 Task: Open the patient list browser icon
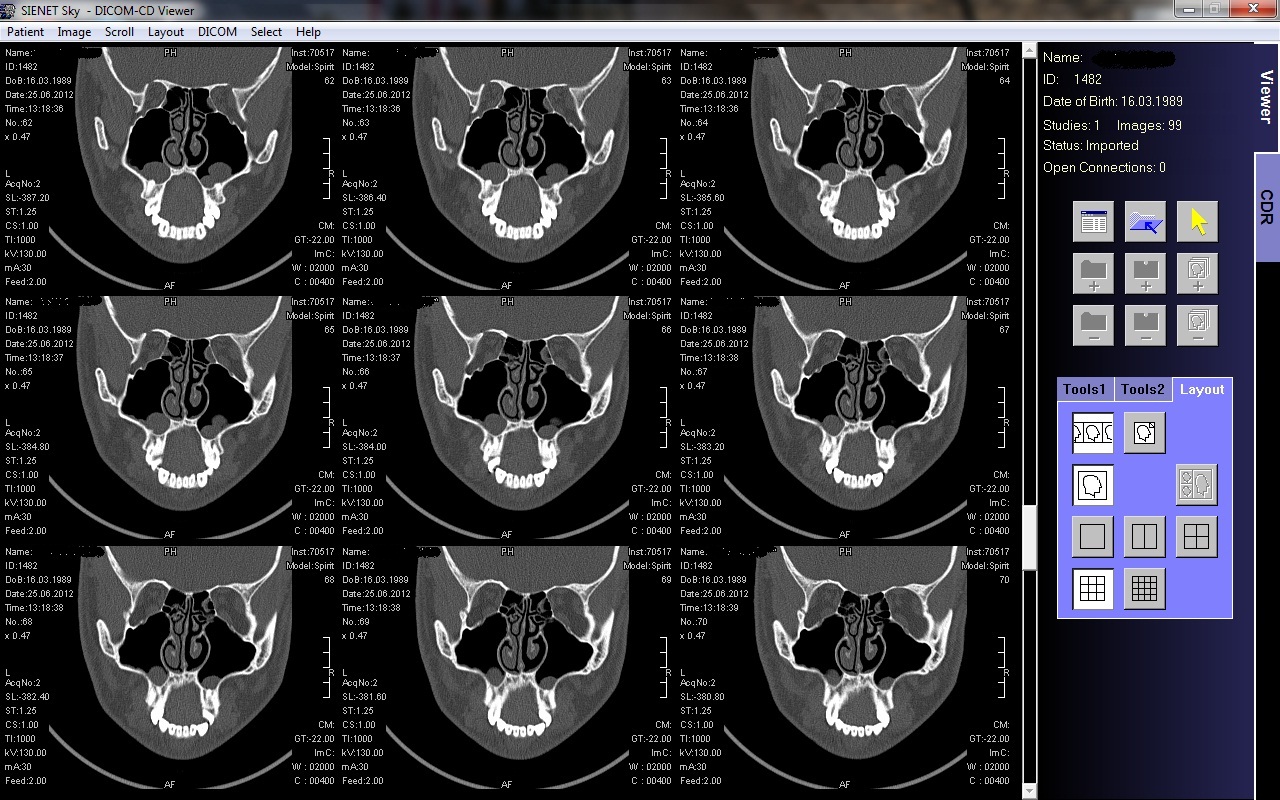1093,222
